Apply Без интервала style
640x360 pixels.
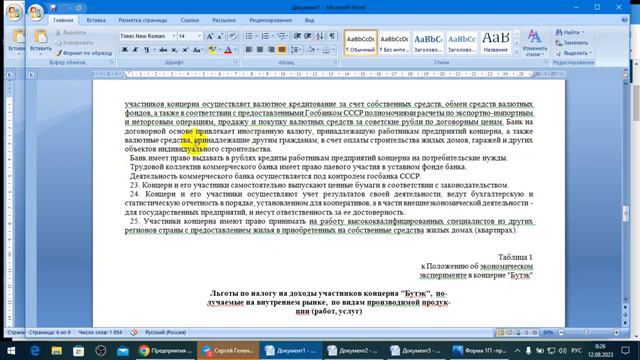tap(394, 42)
